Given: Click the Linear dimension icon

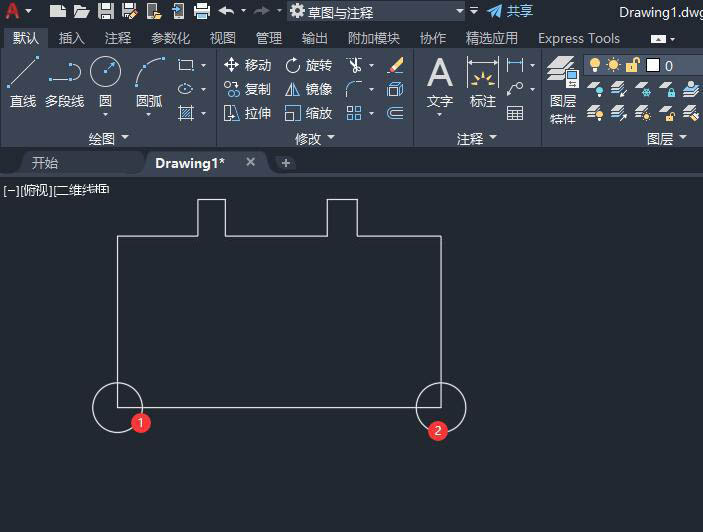Looking at the screenshot, I should click(x=515, y=65).
